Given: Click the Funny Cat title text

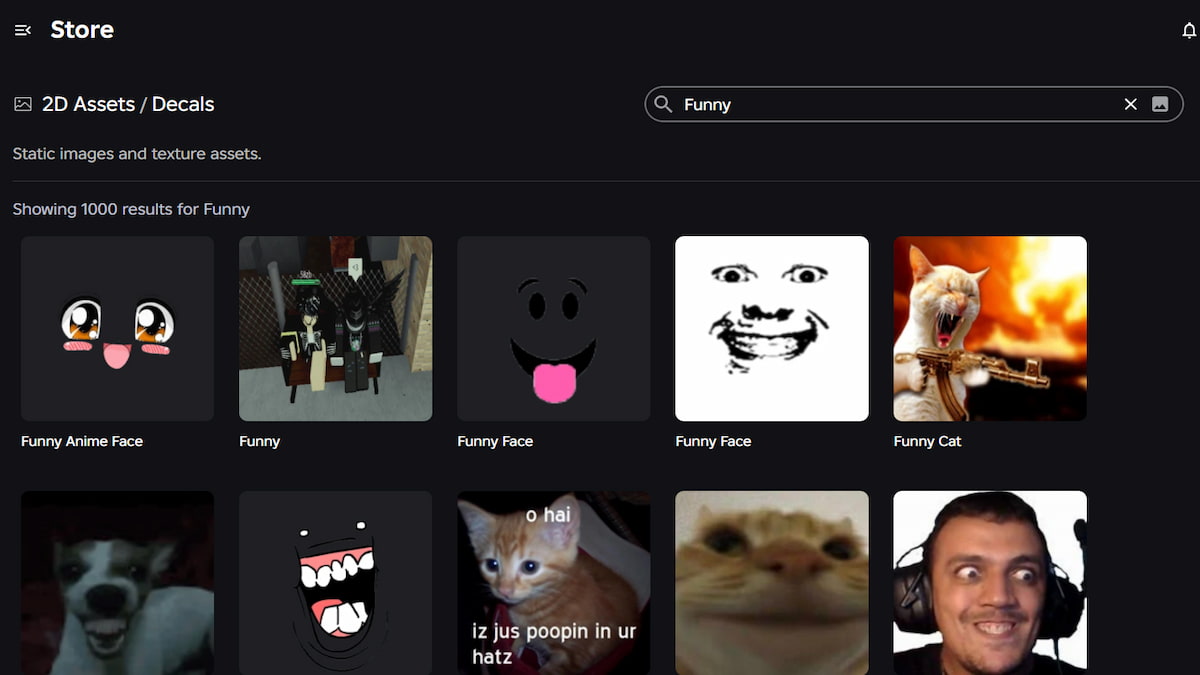Looking at the screenshot, I should click(x=927, y=441).
